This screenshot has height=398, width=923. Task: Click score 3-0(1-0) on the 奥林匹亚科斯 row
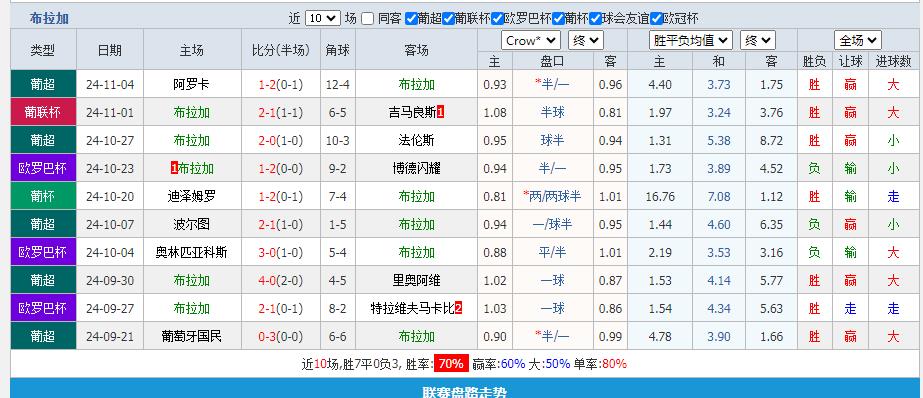click(280, 253)
